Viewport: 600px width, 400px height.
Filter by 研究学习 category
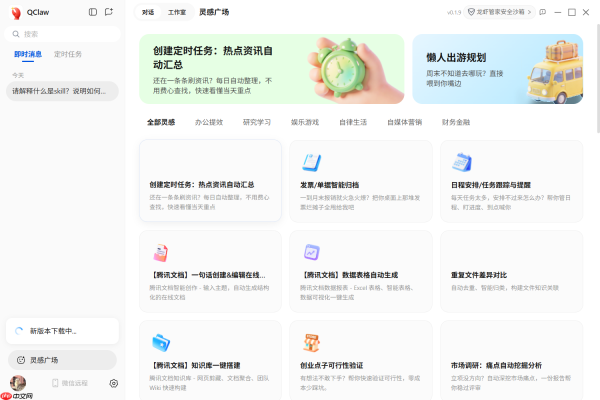click(257, 122)
